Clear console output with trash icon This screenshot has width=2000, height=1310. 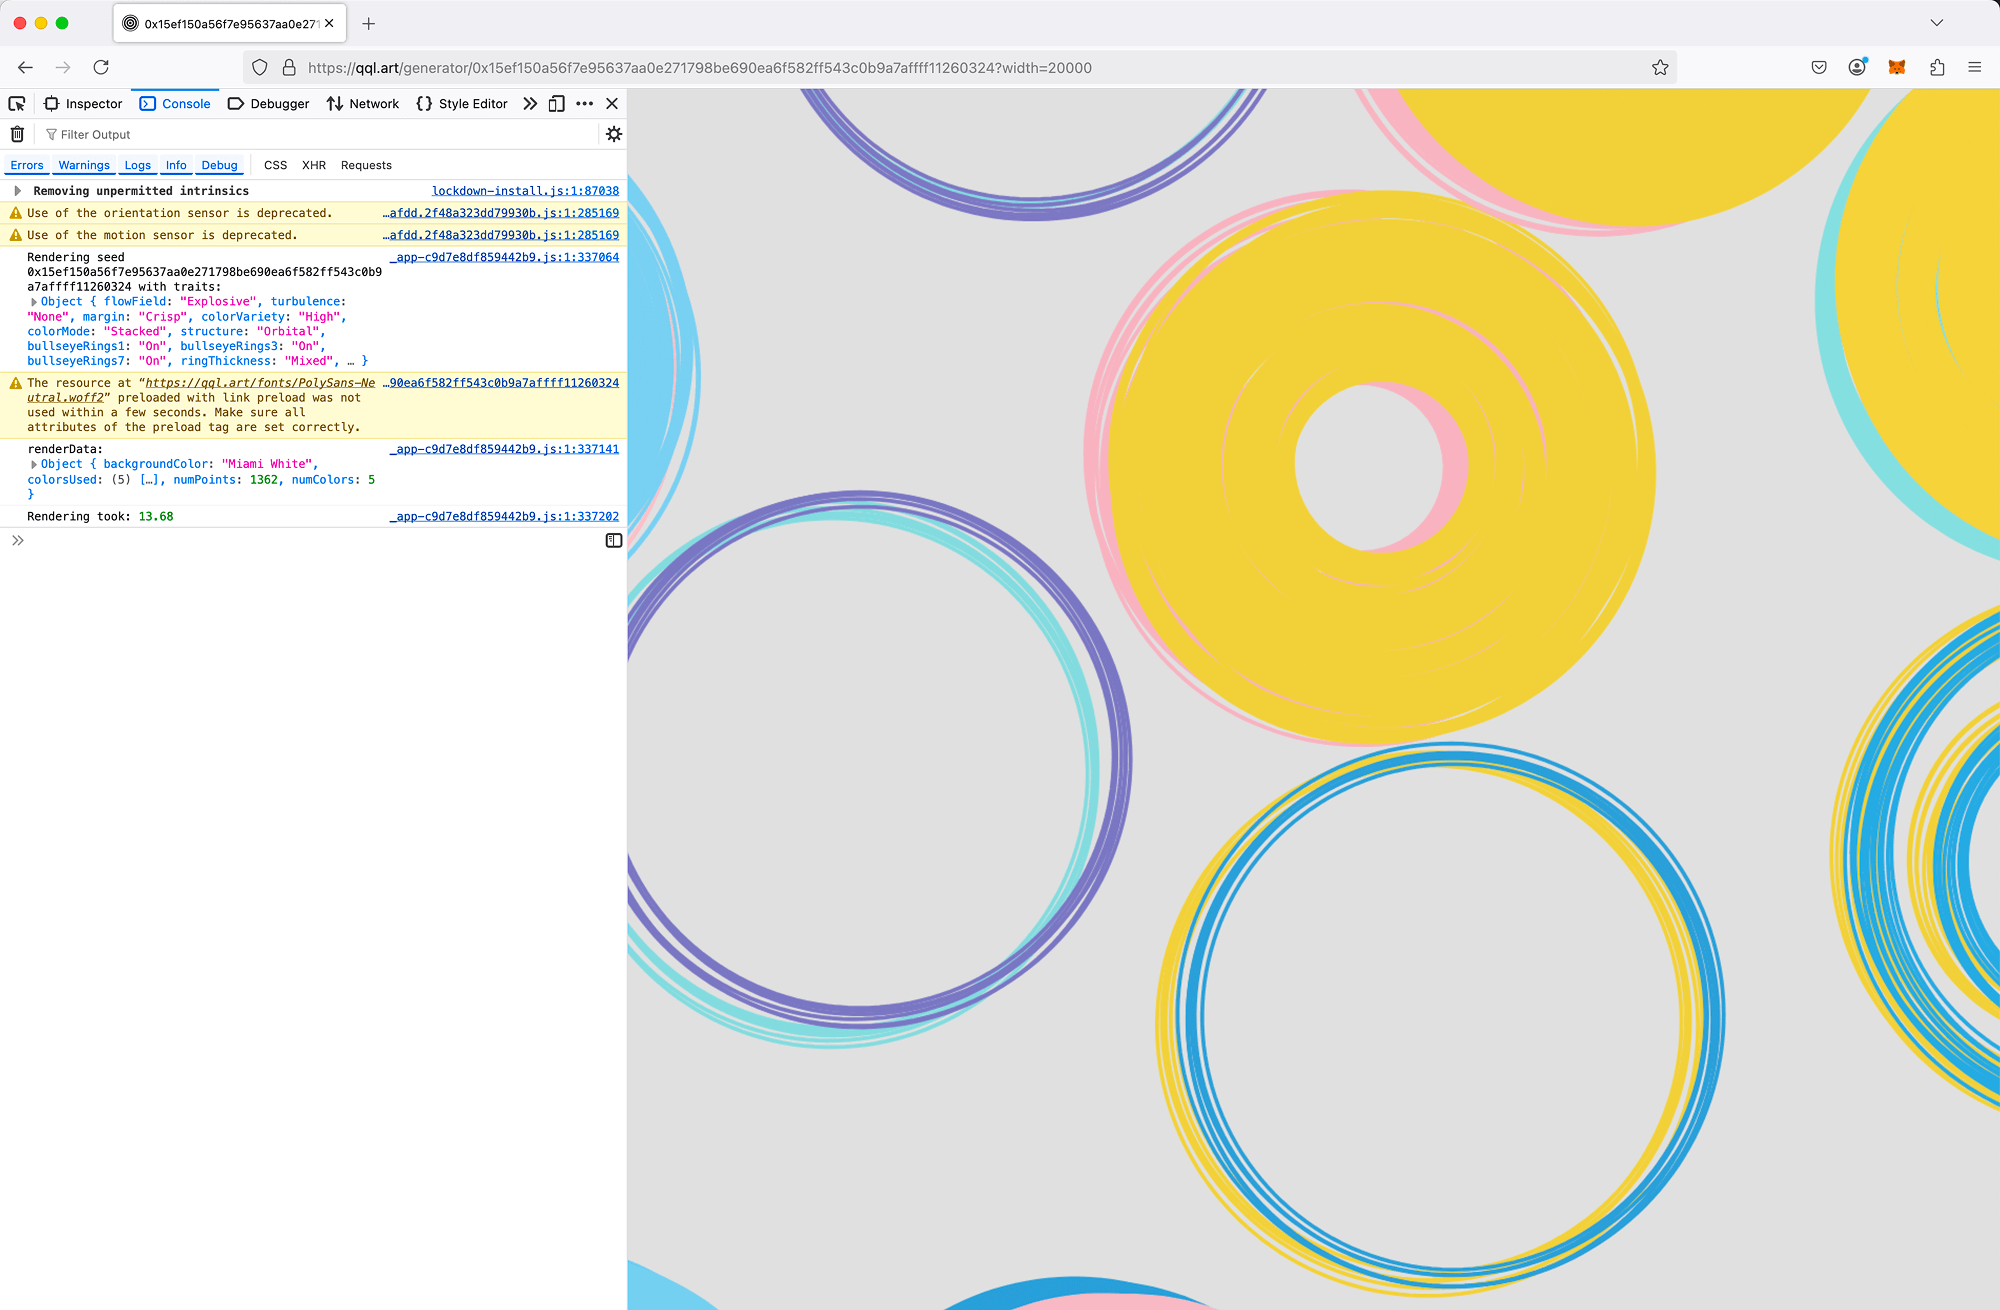[x=17, y=134]
